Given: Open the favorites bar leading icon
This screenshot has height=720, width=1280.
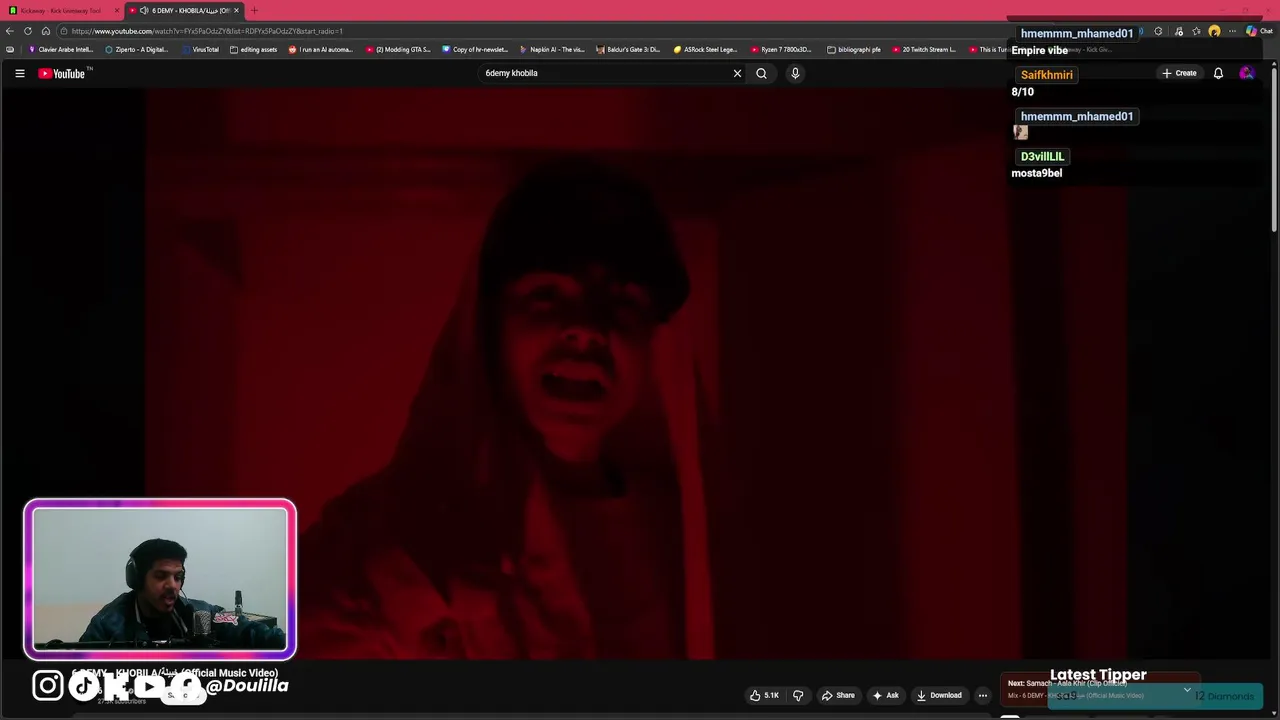Looking at the screenshot, I should 10,49.
